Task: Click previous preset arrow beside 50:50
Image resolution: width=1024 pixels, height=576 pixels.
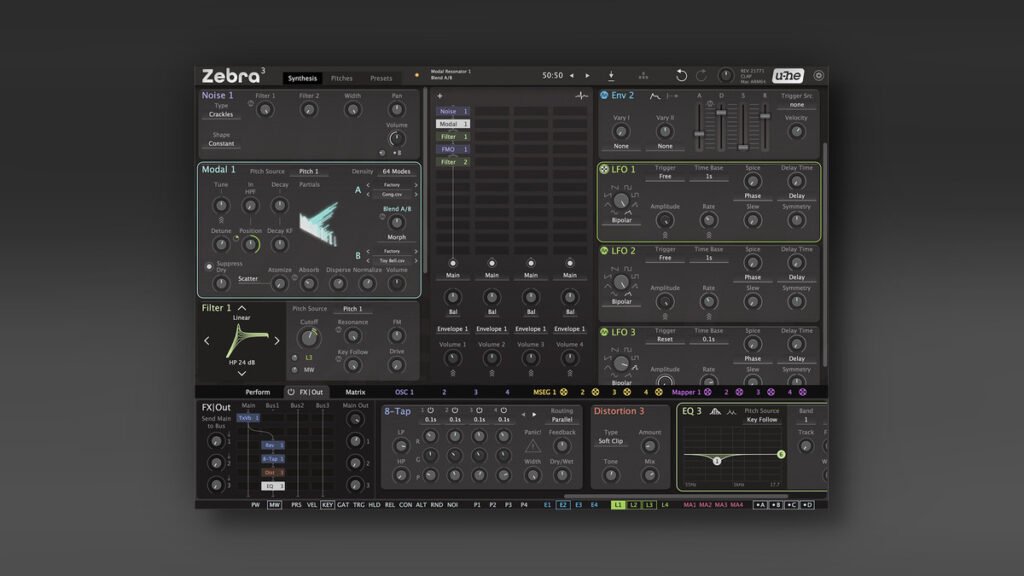Action: coord(571,76)
